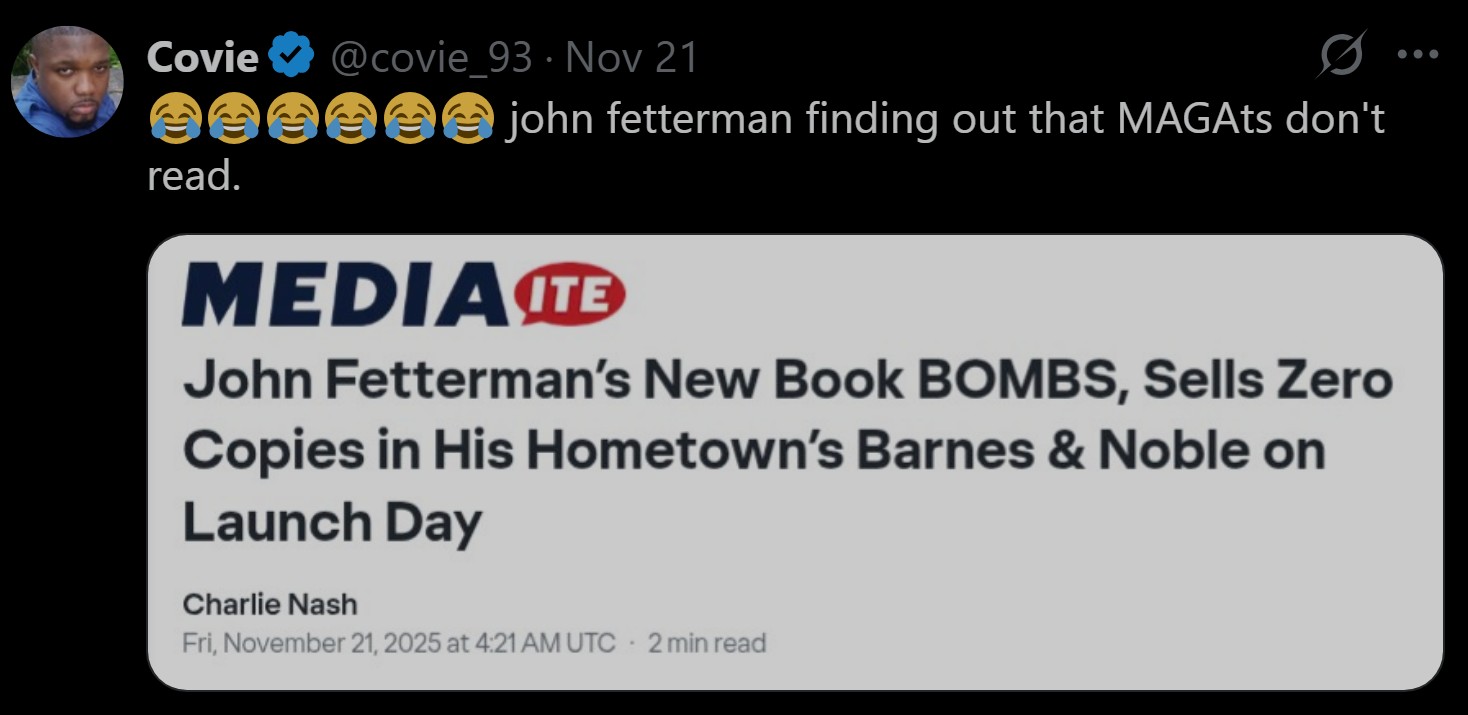The width and height of the screenshot is (1468, 715).
Task: Click the 'Fri, November 21, 2025' publication date
Action: pos(311,642)
